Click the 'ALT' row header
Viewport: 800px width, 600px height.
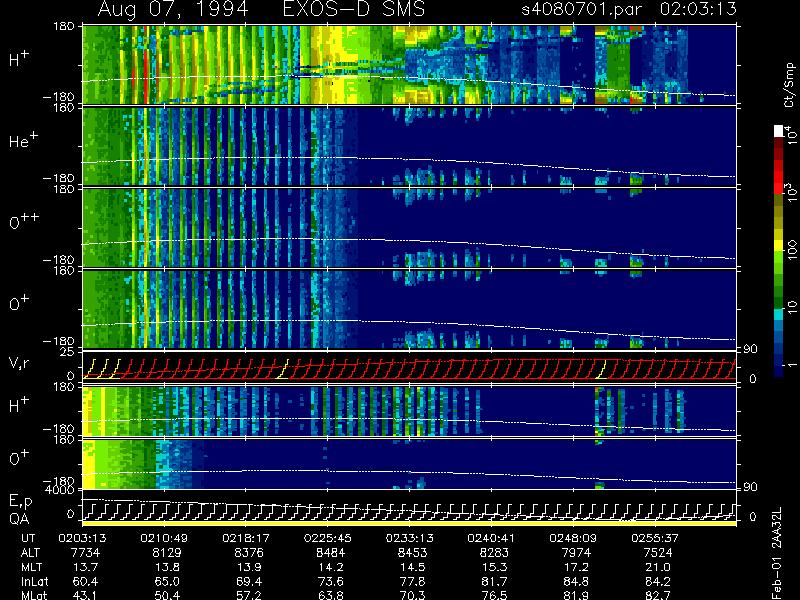click(30, 553)
